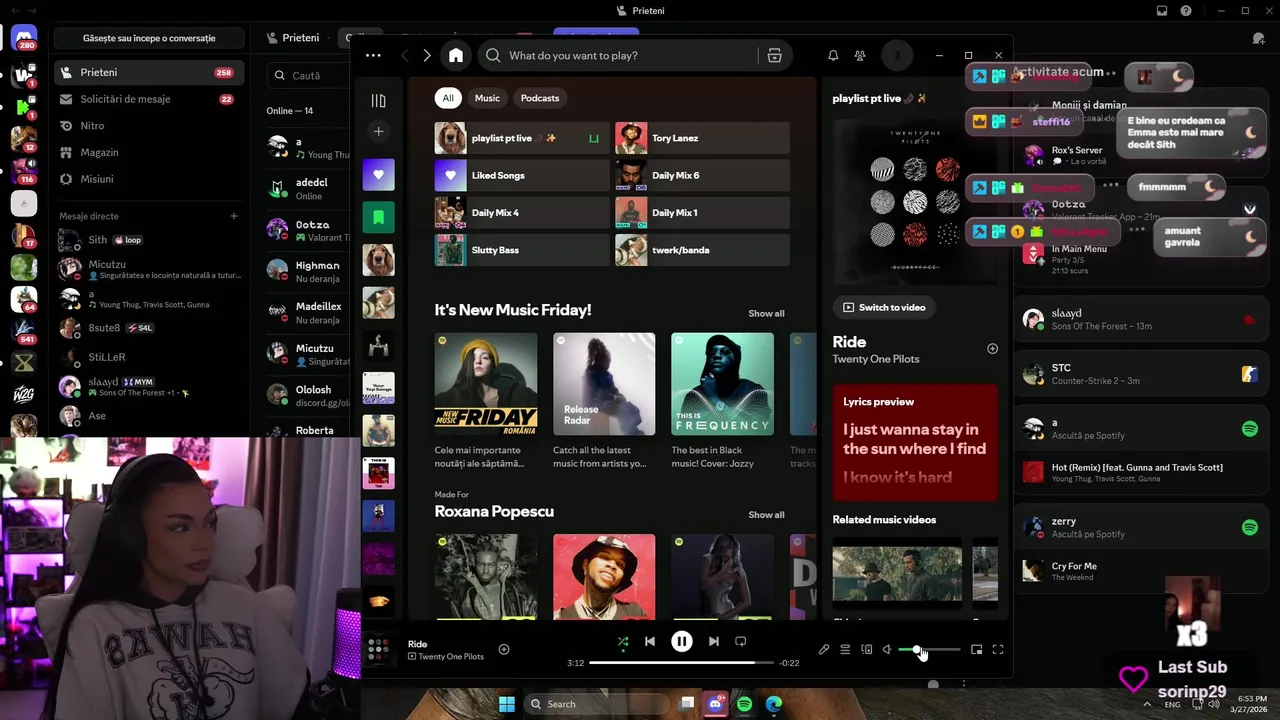Seek on the song progress bar
The image size is (1280, 720).
point(681,662)
